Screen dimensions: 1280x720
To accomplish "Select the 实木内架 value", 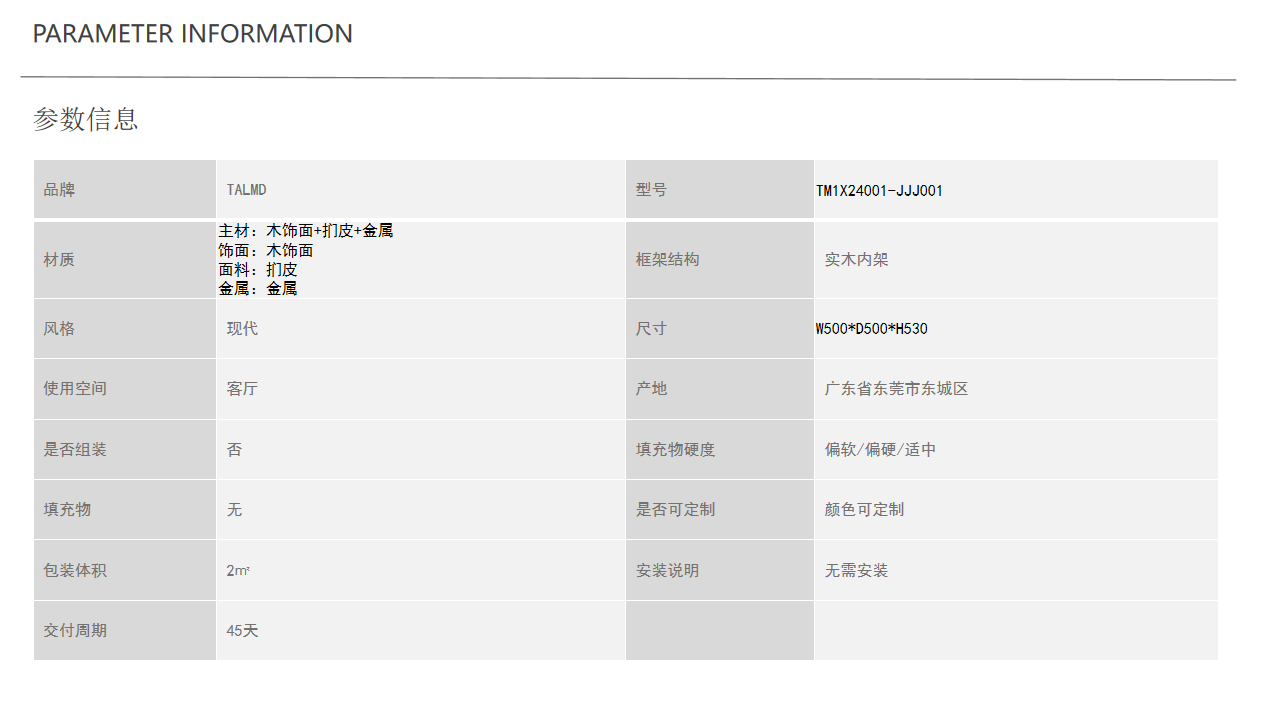I will pyautogui.click(x=857, y=260).
